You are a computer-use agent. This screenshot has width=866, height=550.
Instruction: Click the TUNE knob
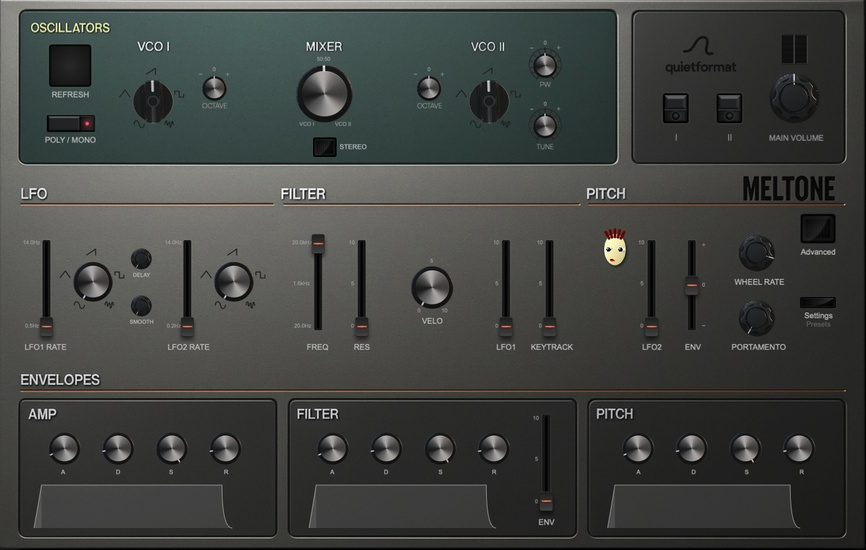click(x=545, y=126)
